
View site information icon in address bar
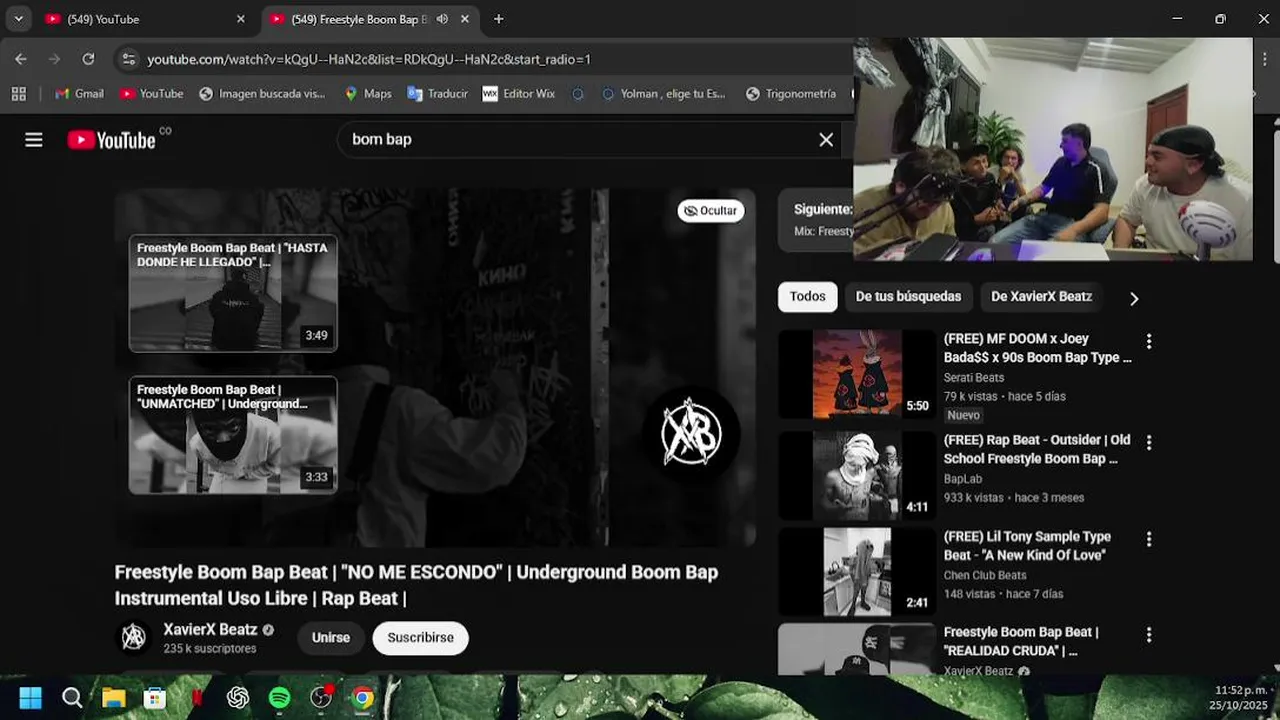[128, 59]
